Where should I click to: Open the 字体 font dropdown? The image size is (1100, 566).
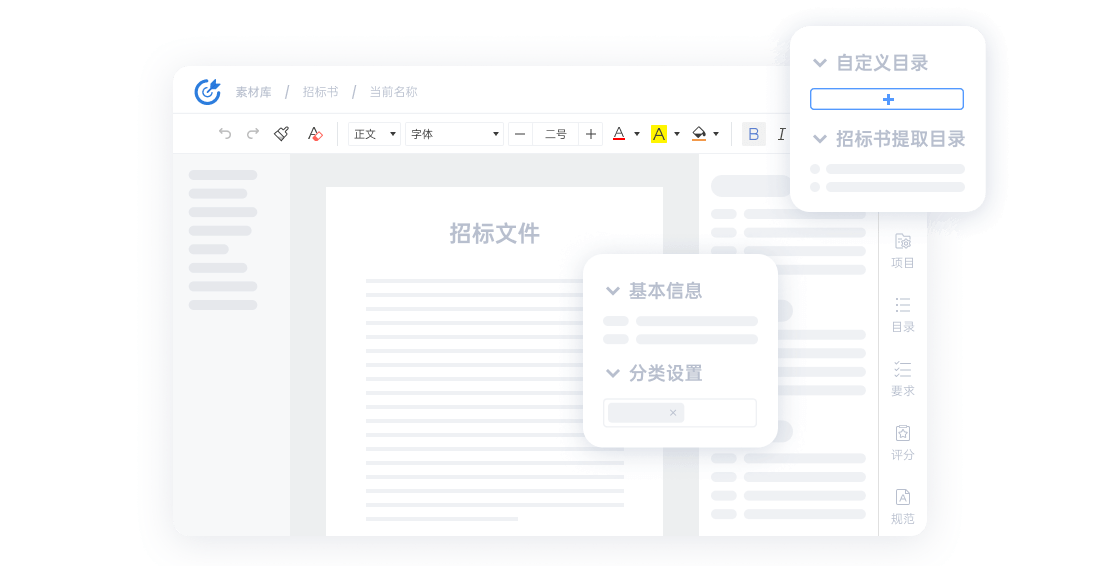454,134
